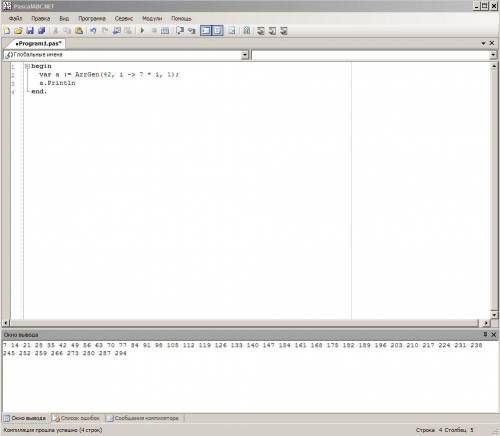Save the current file using floppy icon

point(30,31)
